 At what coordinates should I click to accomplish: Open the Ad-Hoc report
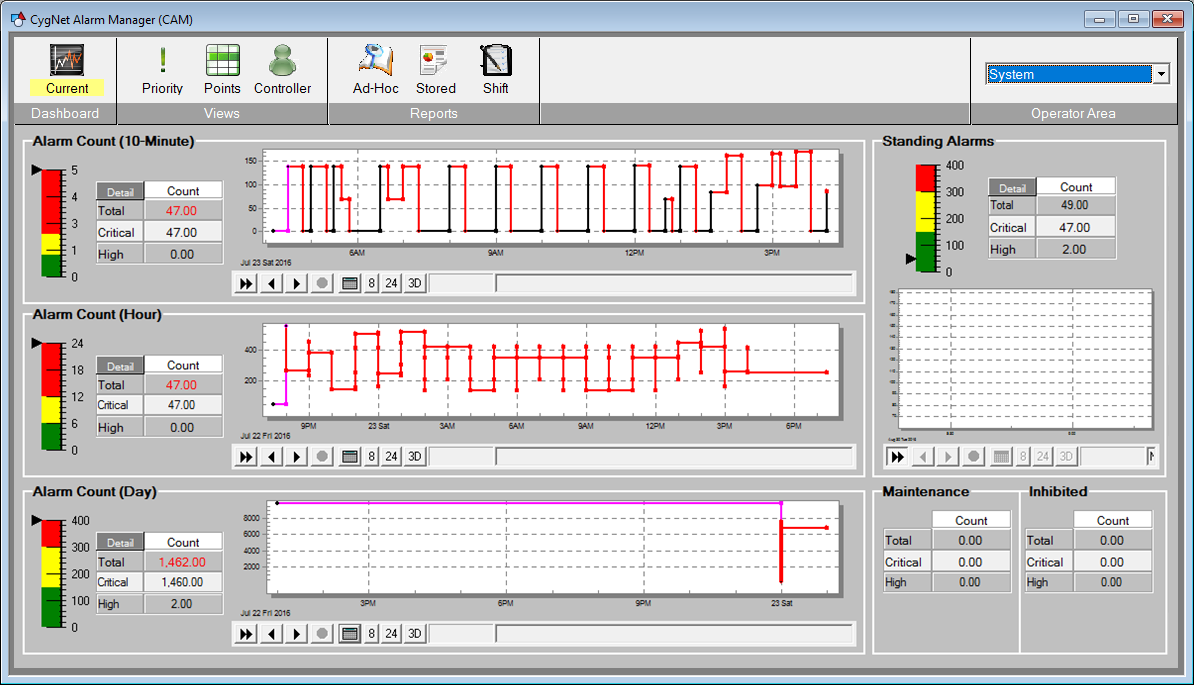click(375, 70)
